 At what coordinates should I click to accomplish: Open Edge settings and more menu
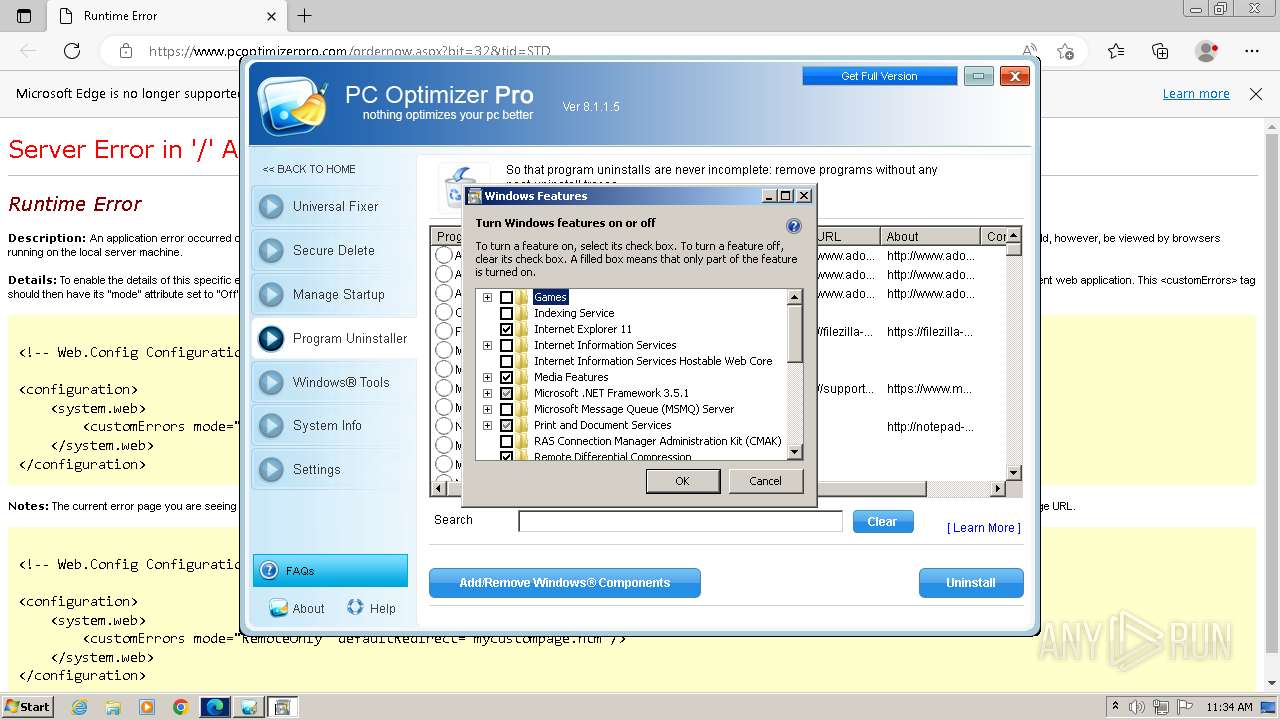pos(1252,51)
